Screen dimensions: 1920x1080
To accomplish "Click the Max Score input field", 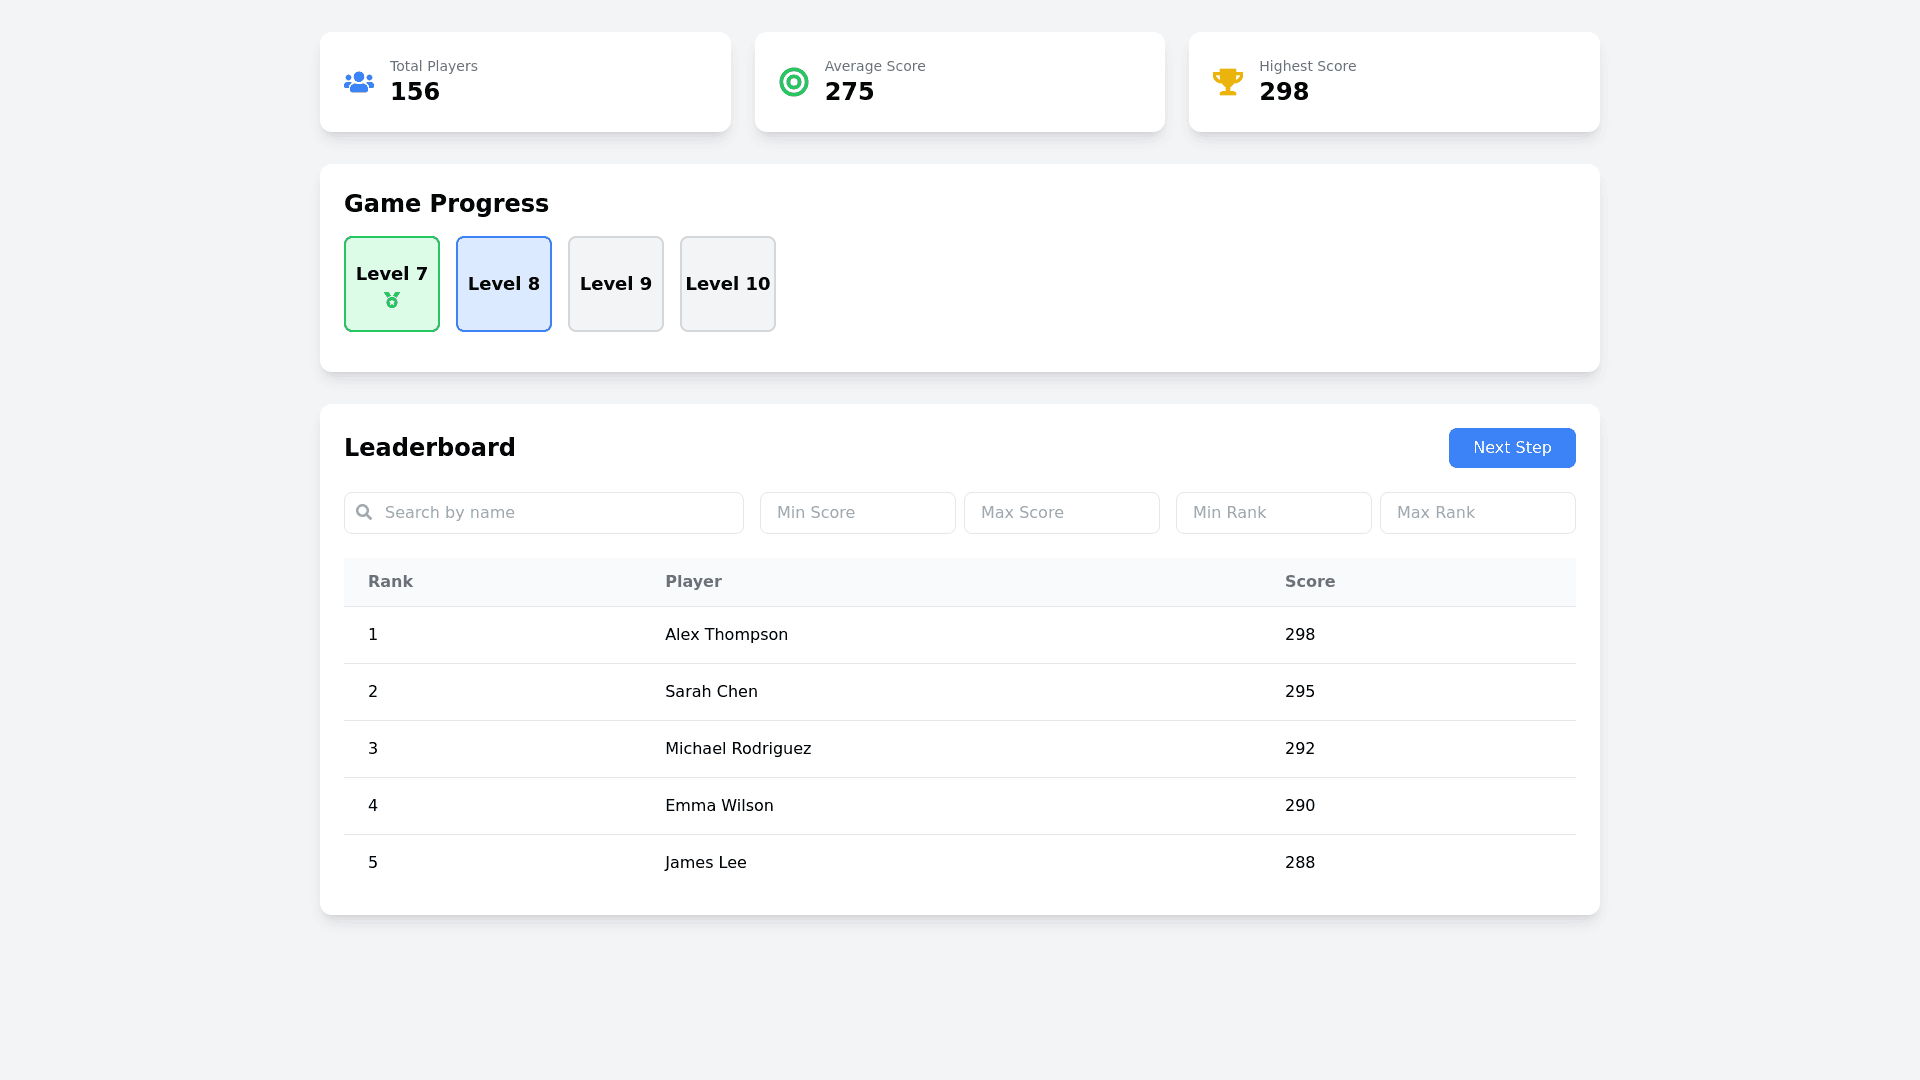I will coord(1061,512).
